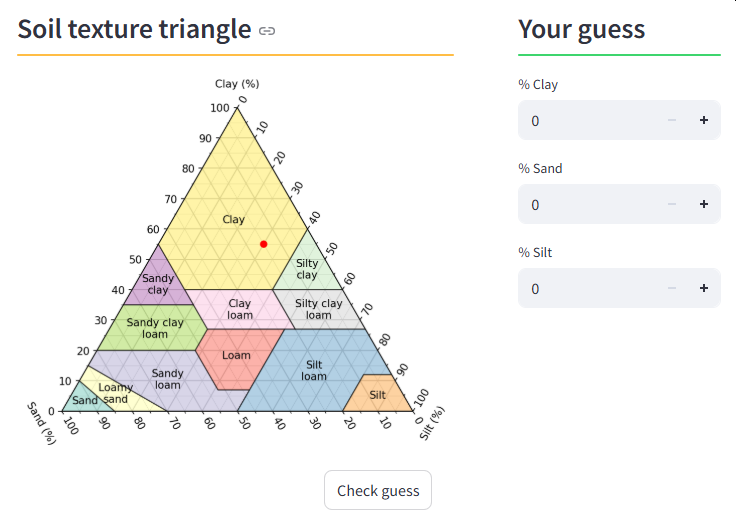Increase the % Clay value with plus

coord(704,120)
